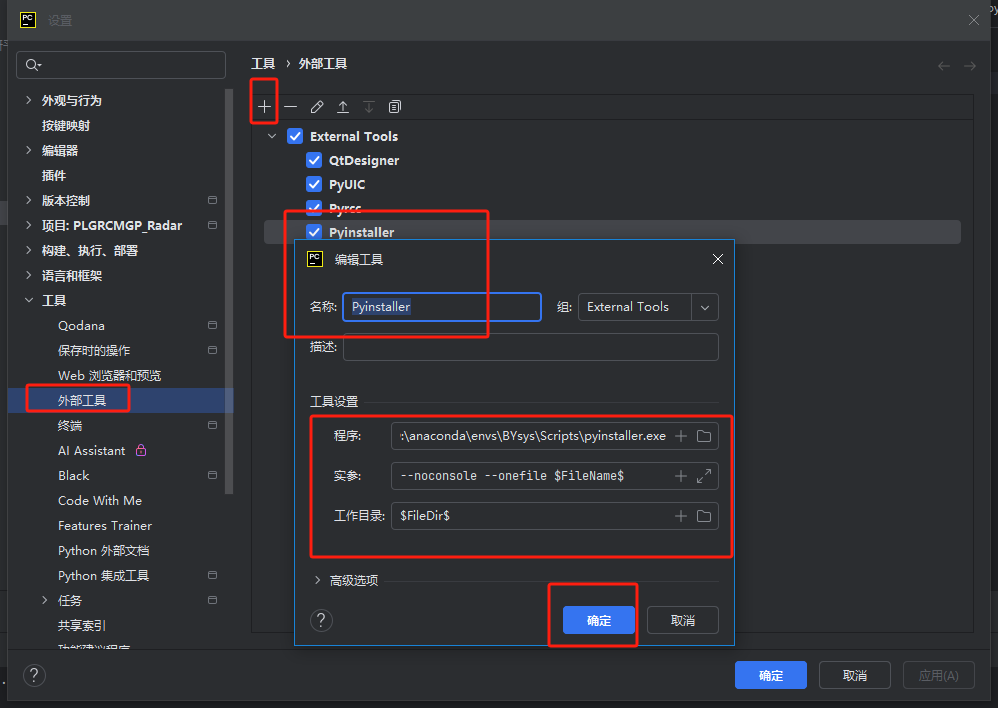The image size is (998, 708).
Task: Toggle the QtDesigner checkbox
Action: click(313, 160)
